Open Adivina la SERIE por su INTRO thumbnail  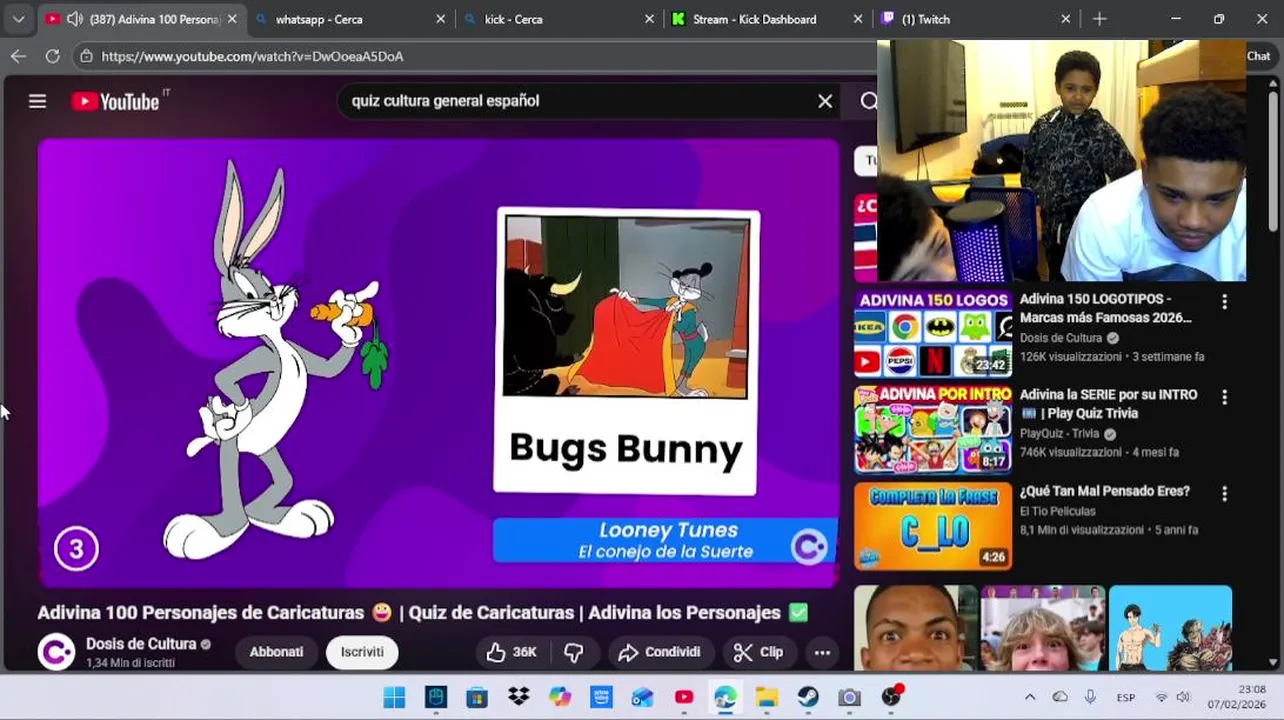(x=933, y=430)
